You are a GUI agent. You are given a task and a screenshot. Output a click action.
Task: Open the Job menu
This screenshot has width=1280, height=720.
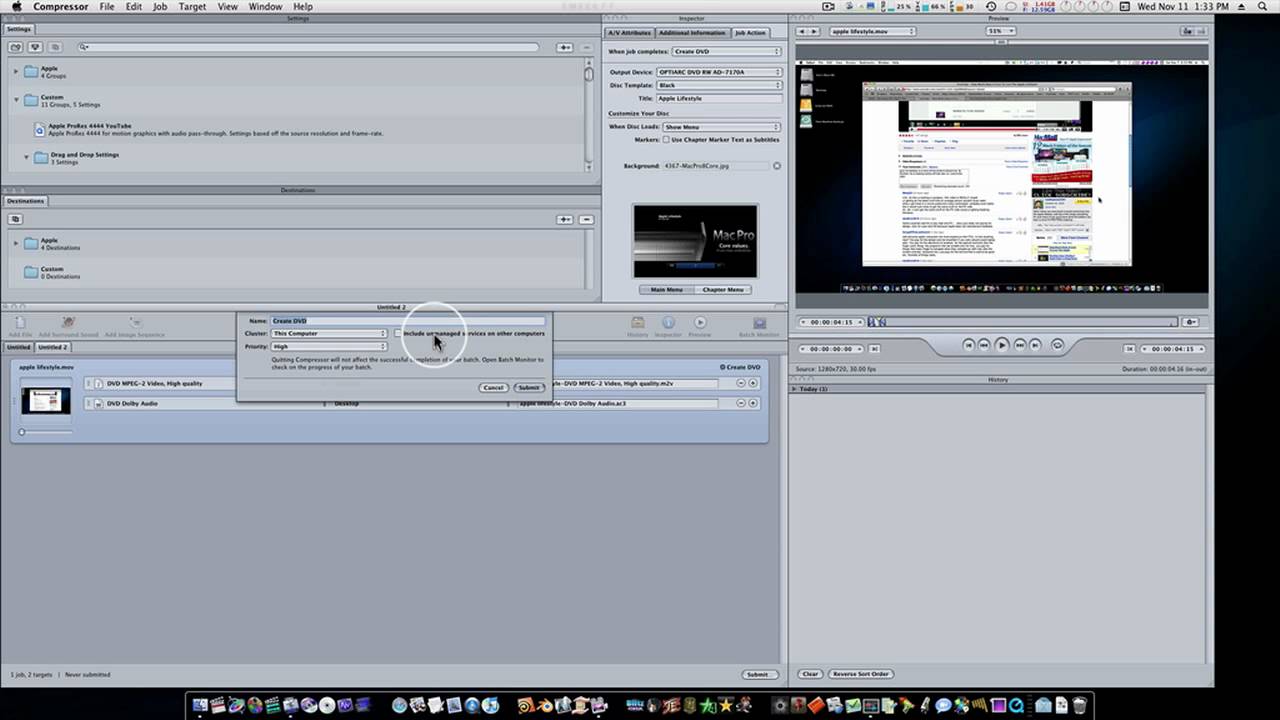point(159,6)
